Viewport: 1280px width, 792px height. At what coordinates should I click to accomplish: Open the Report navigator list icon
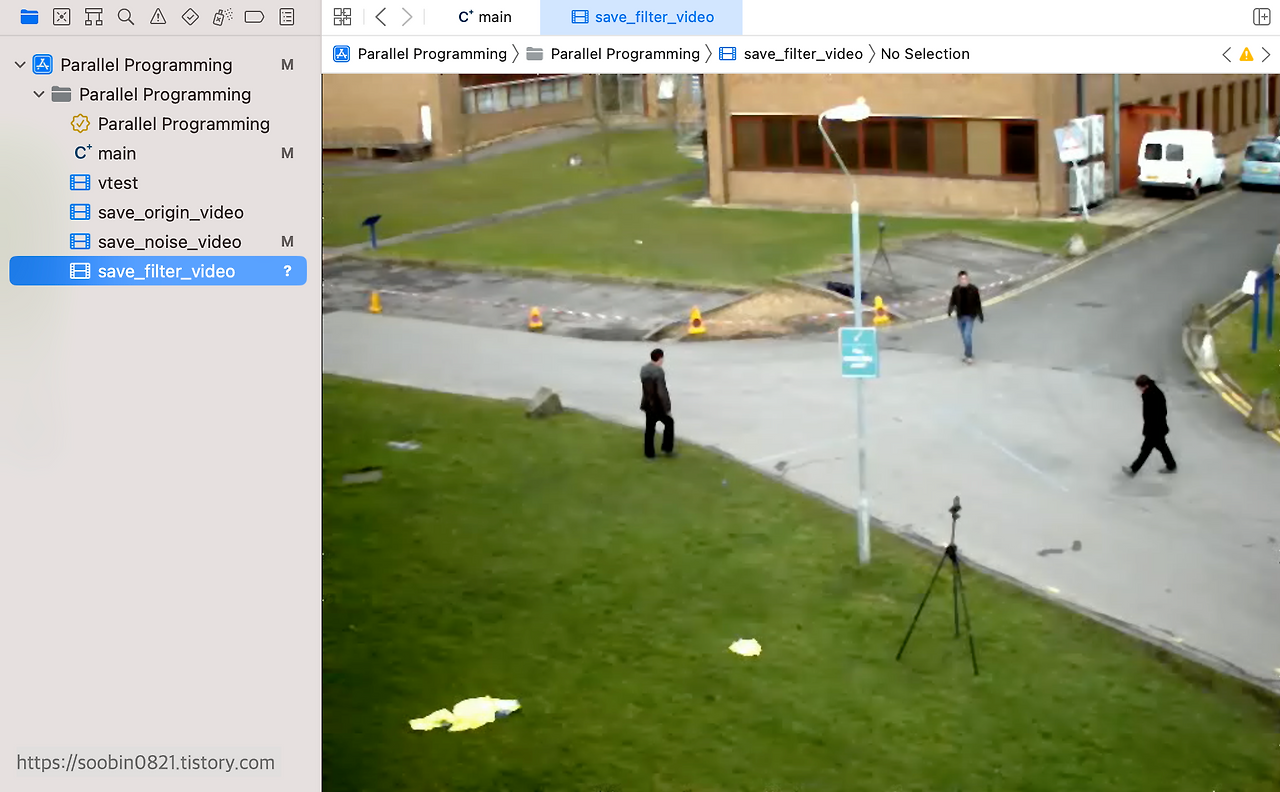(x=287, y=17)
